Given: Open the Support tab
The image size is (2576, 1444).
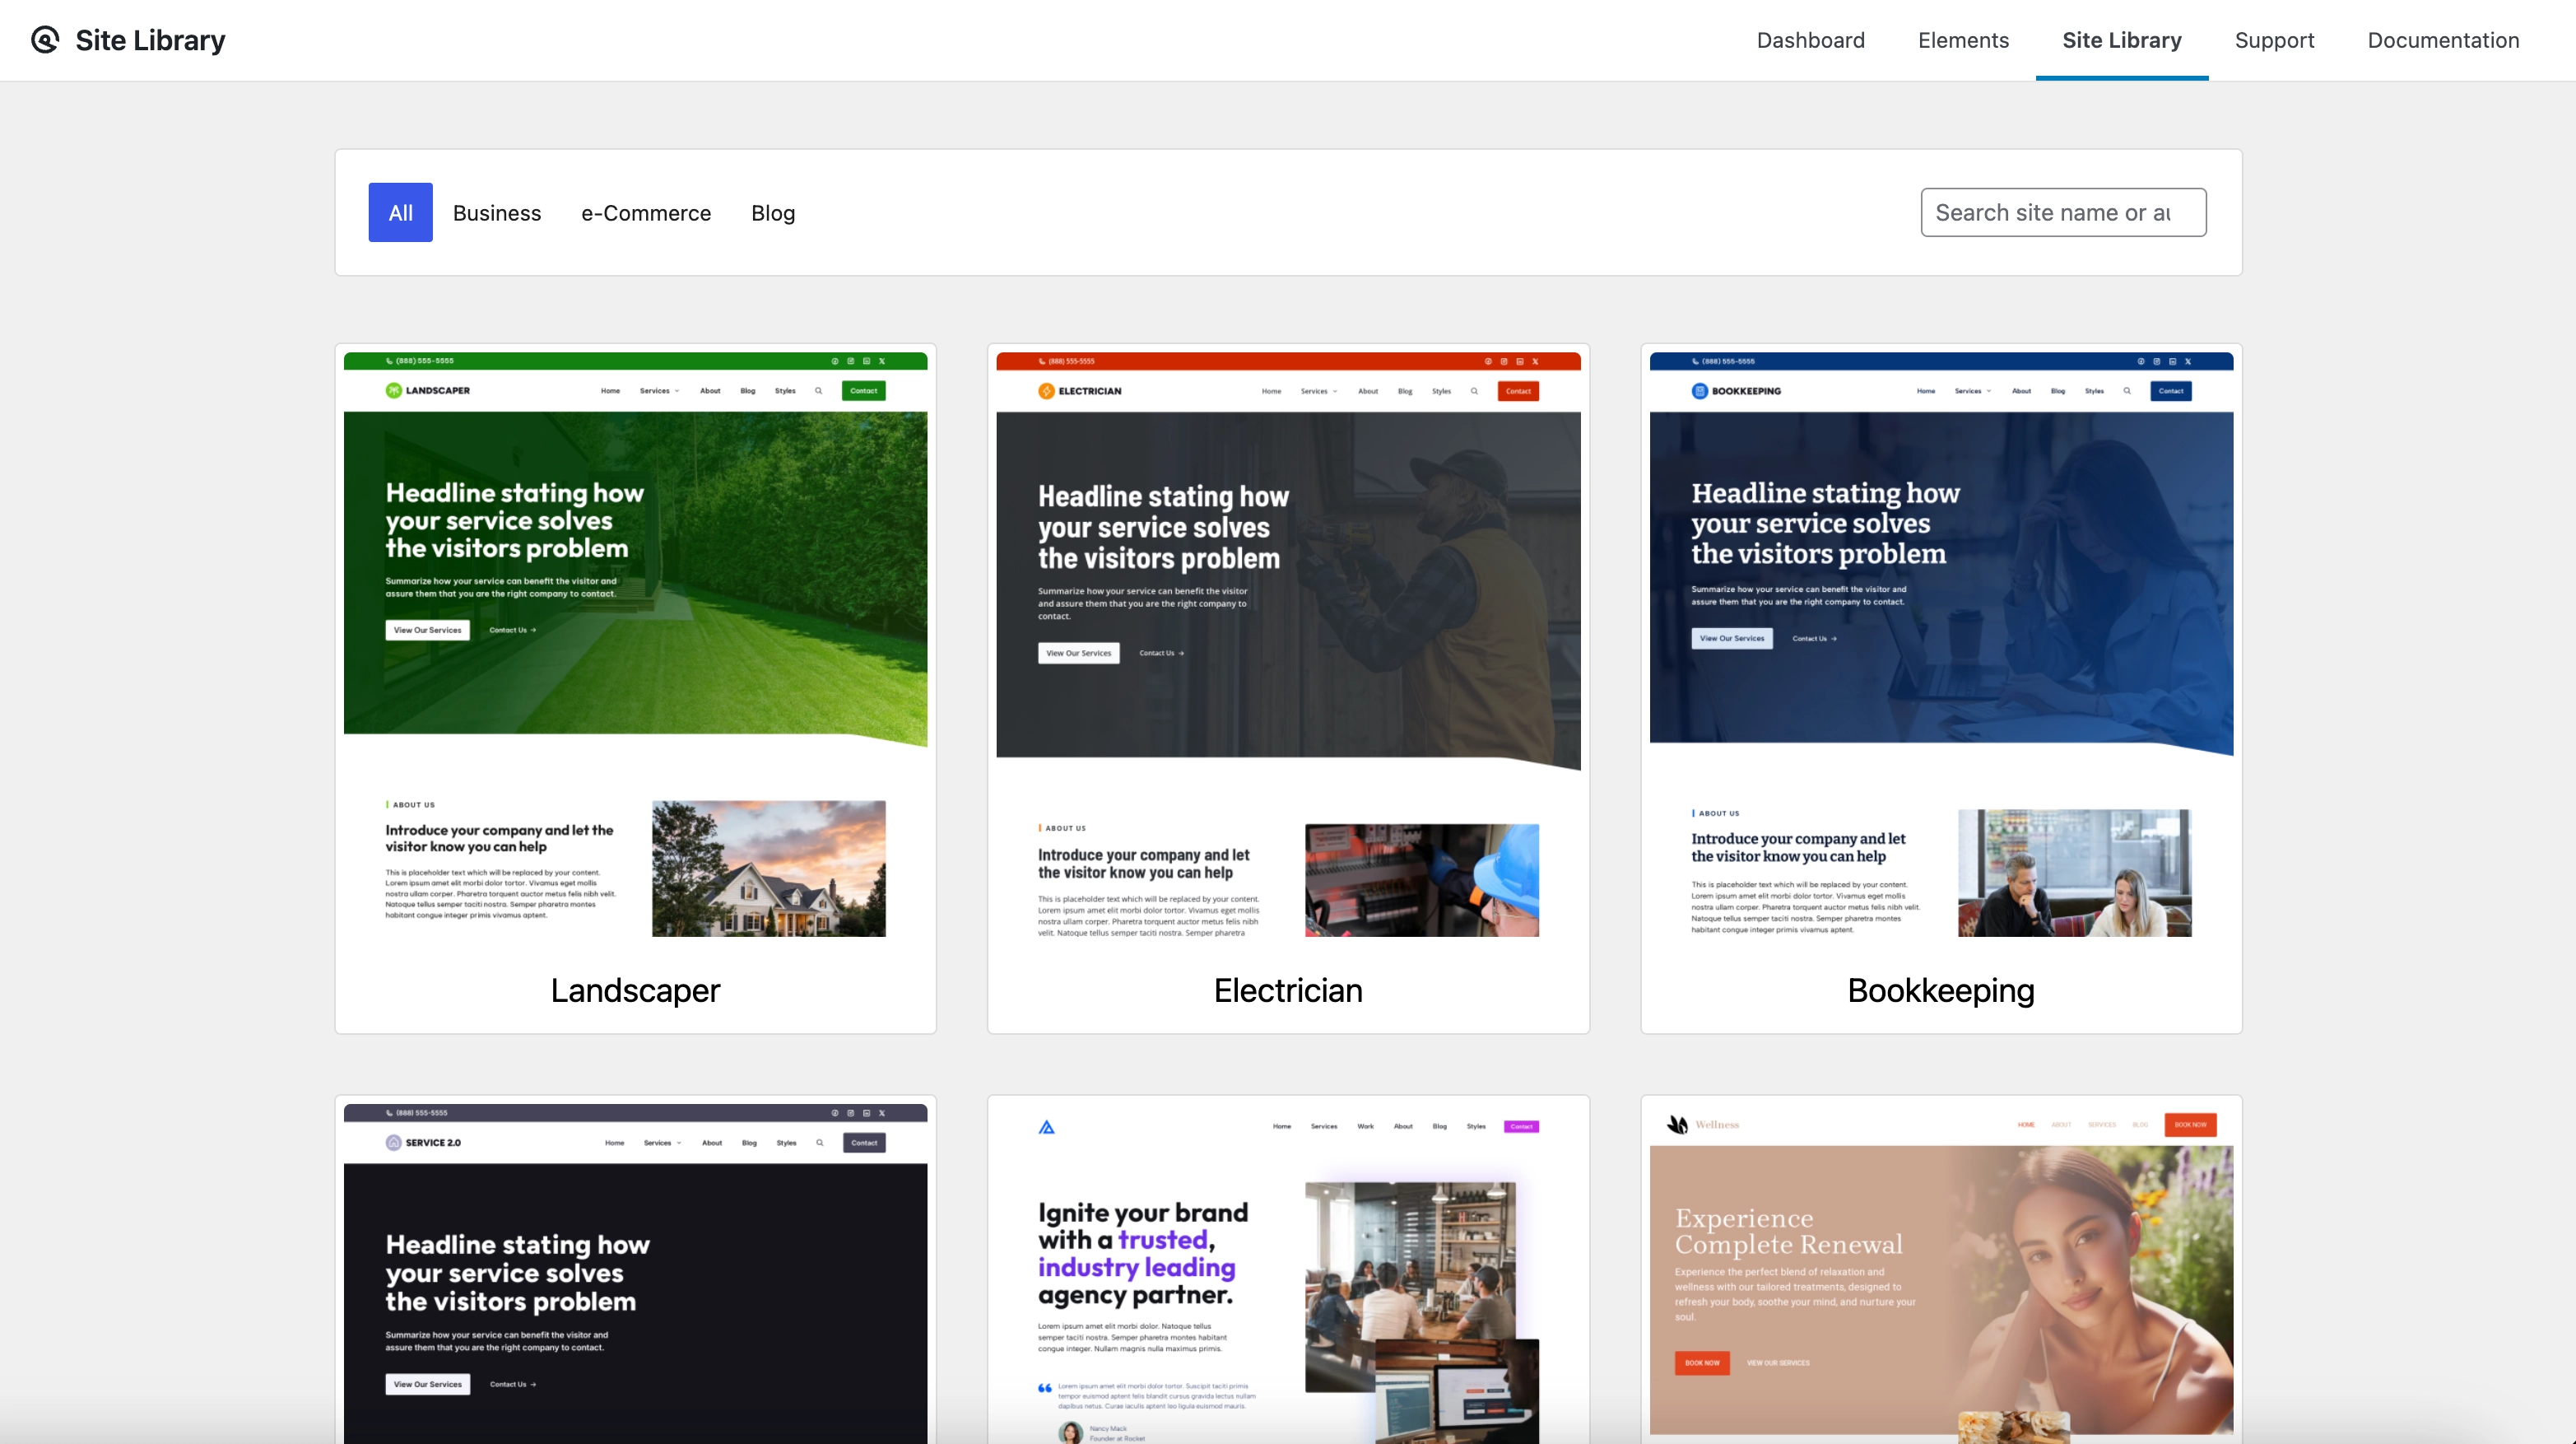Looking at the screenshot, I should click(x=2274, y=40).
